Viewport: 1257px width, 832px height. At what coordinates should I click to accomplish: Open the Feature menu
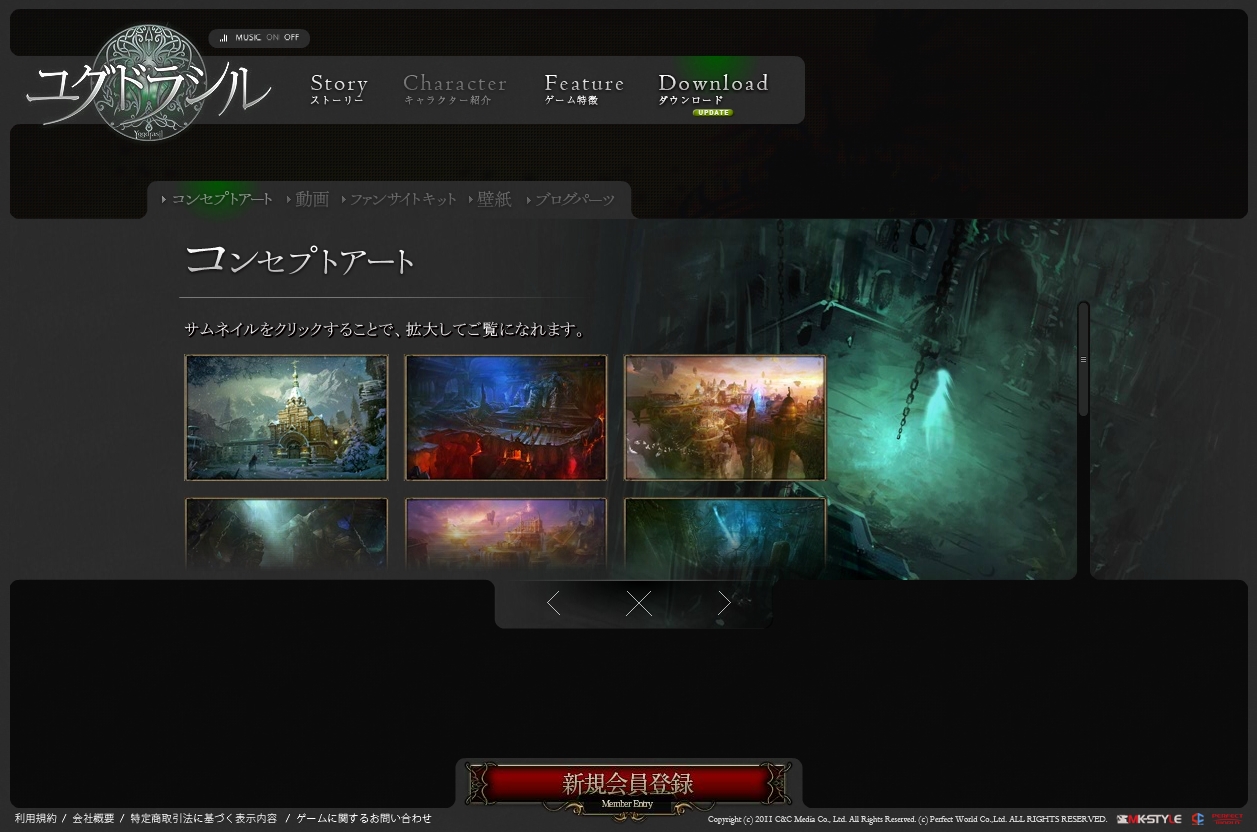point(584,89)
